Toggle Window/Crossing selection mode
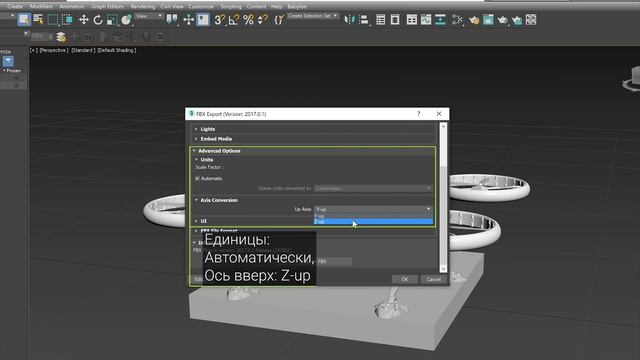The height and width of the screenshot is (360, 640). pos(67,20)
